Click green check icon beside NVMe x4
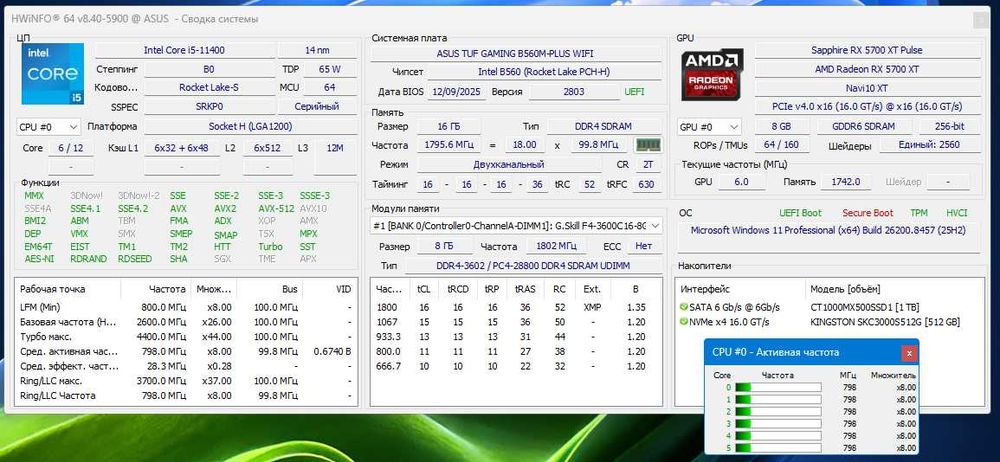 pyautogui.click(x=684, y=322)
